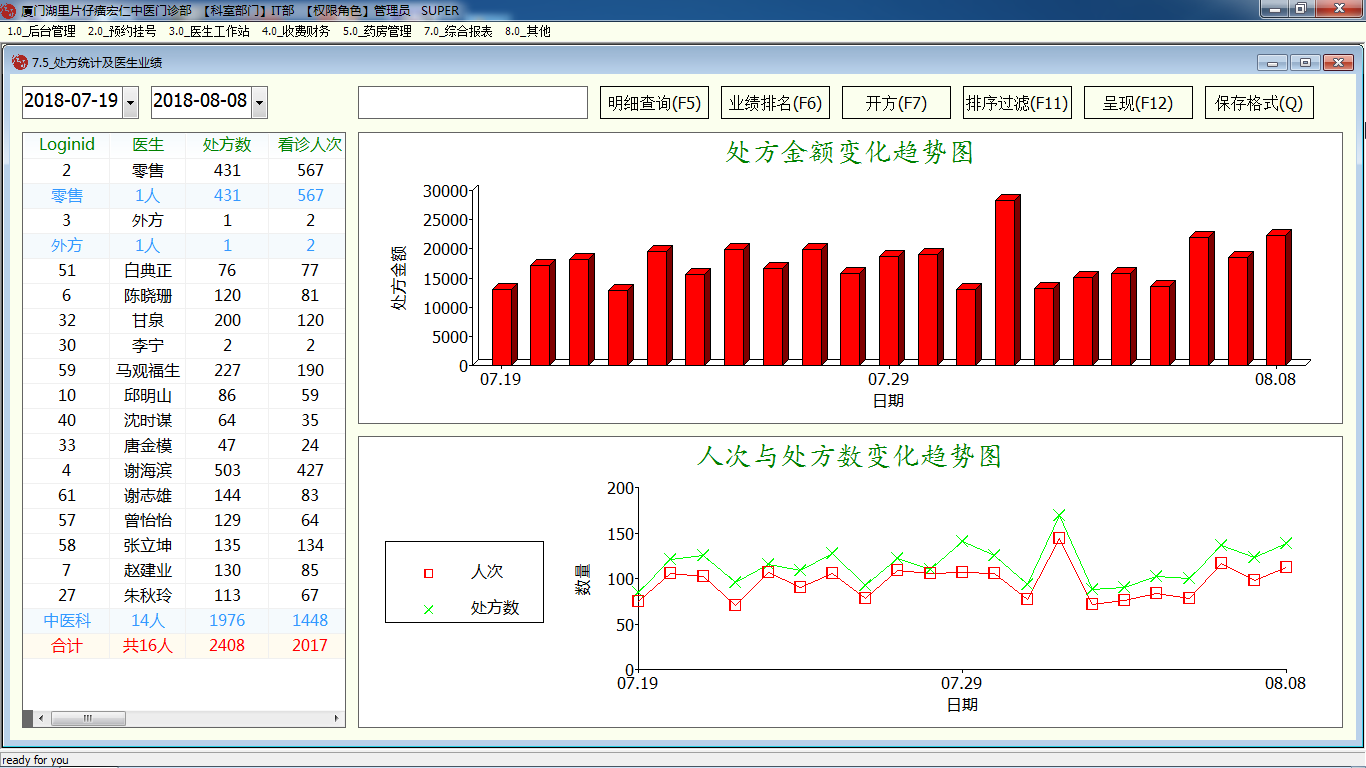Click the 明细查询(F5) button
Image resolution: width=1366 pixels, height=768 pixels.
pos(654,103)
